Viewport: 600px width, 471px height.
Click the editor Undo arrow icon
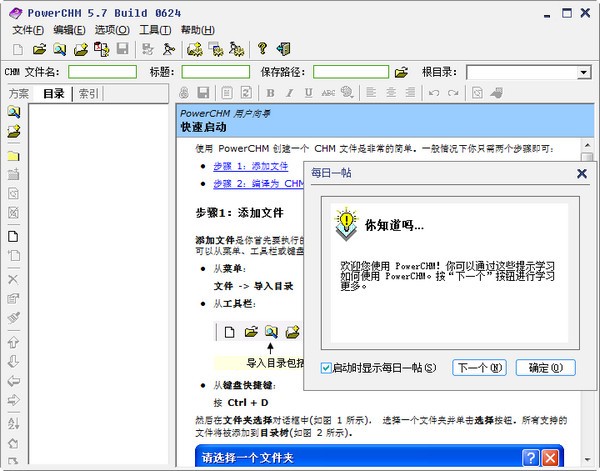point(434,93)
